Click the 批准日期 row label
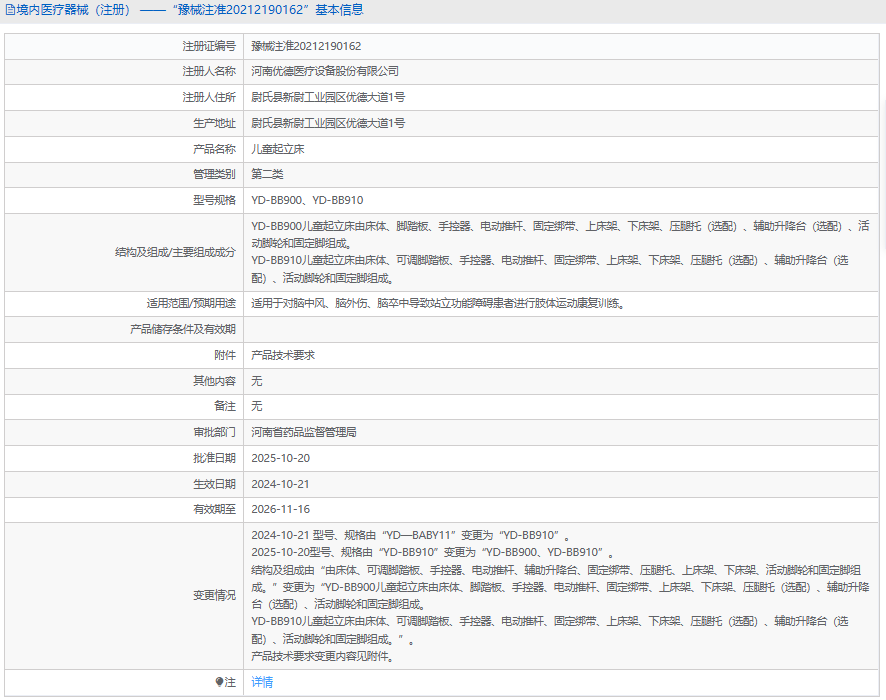The image size is (886, 700). (214, 458)
